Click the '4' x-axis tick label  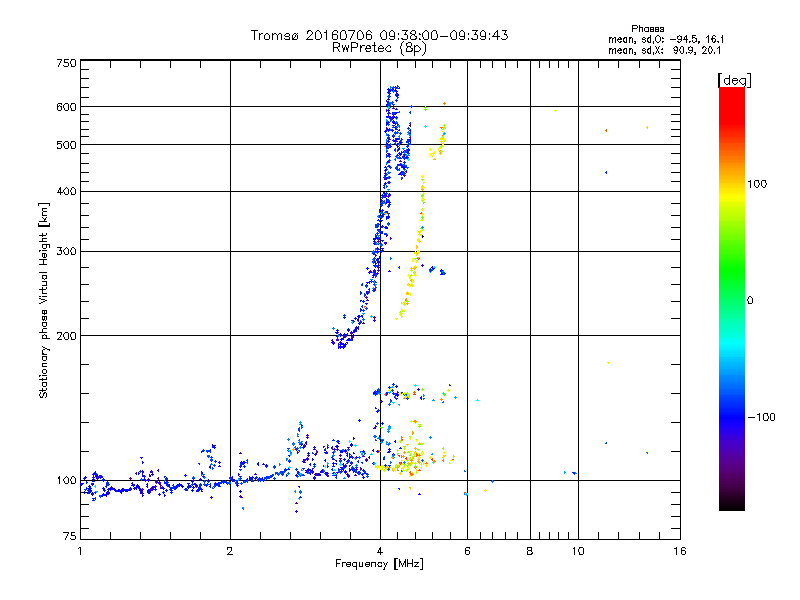coord(380,551)
